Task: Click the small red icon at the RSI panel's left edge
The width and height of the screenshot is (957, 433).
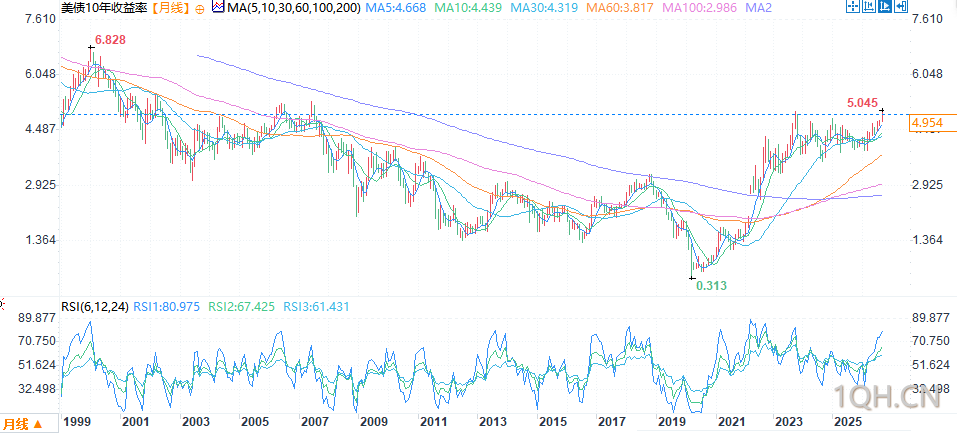Action: coord(1,302)
